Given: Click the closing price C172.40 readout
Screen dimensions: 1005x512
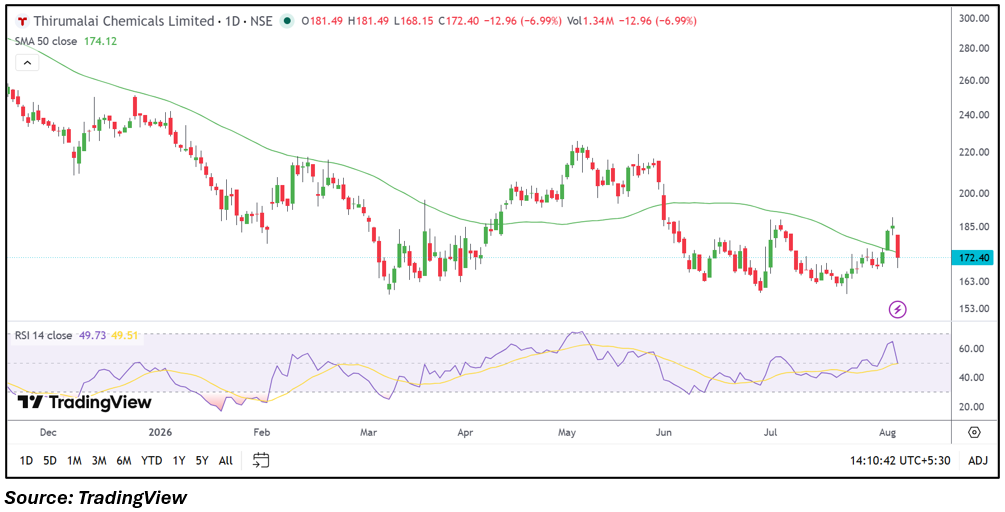Looking at the screenshot, I should (461, 21).
